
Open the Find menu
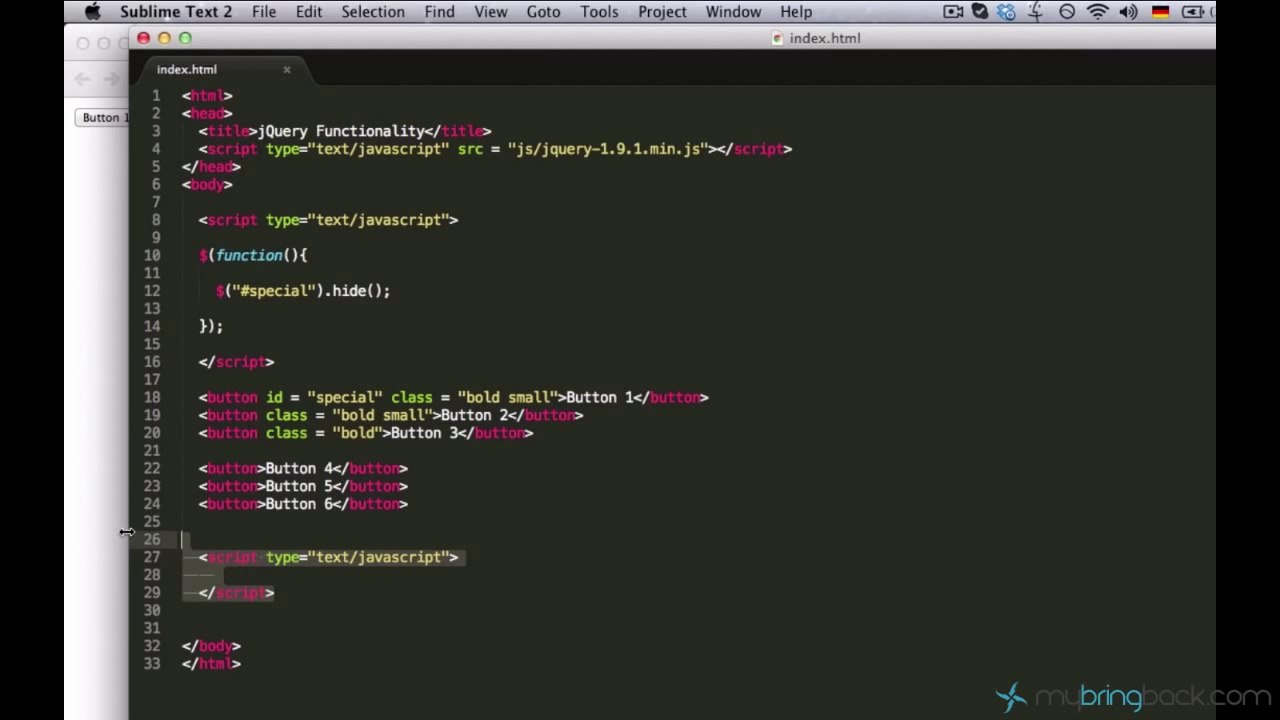tap(439, 12)
